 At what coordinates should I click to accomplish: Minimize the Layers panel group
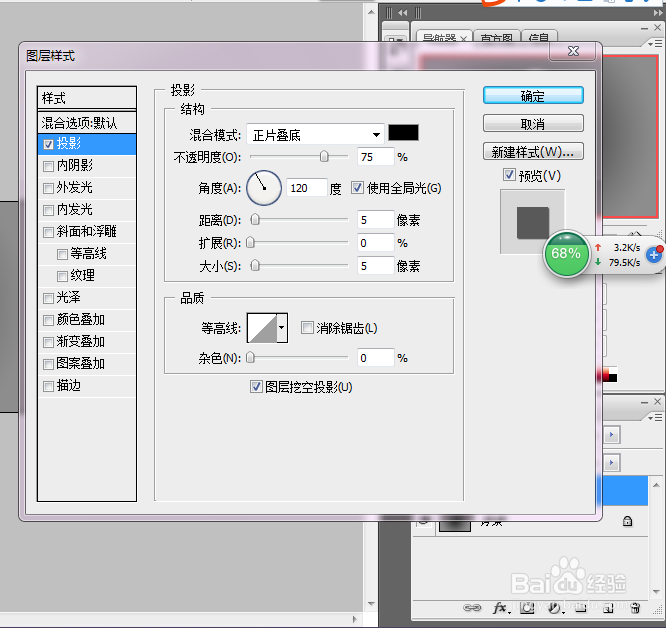click(644, 402)
